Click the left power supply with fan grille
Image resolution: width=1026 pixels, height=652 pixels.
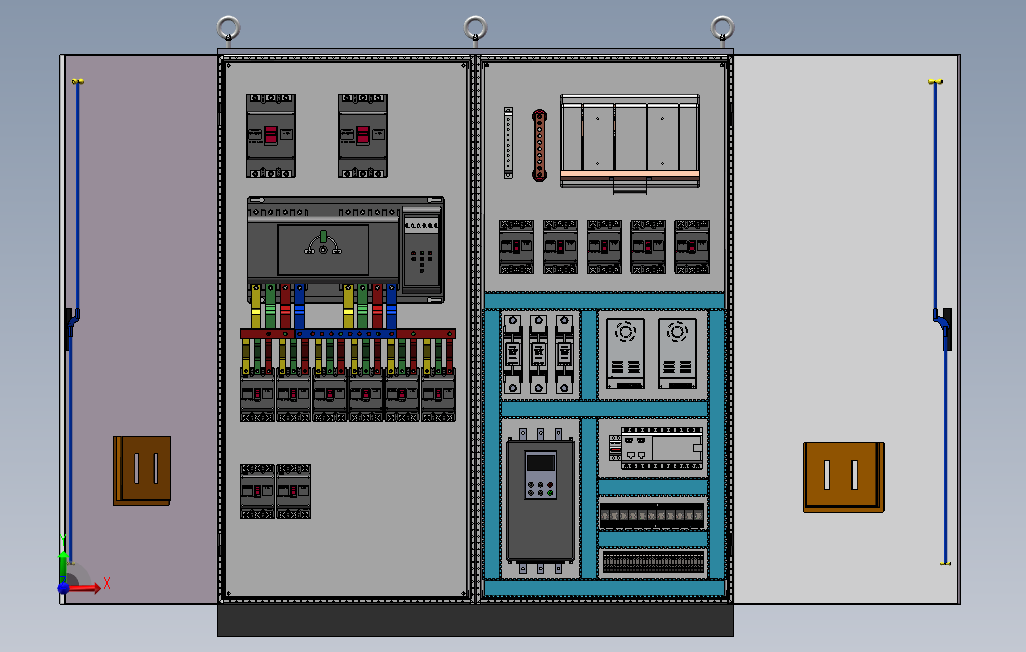pyautogui.click(x=625, y=353)
